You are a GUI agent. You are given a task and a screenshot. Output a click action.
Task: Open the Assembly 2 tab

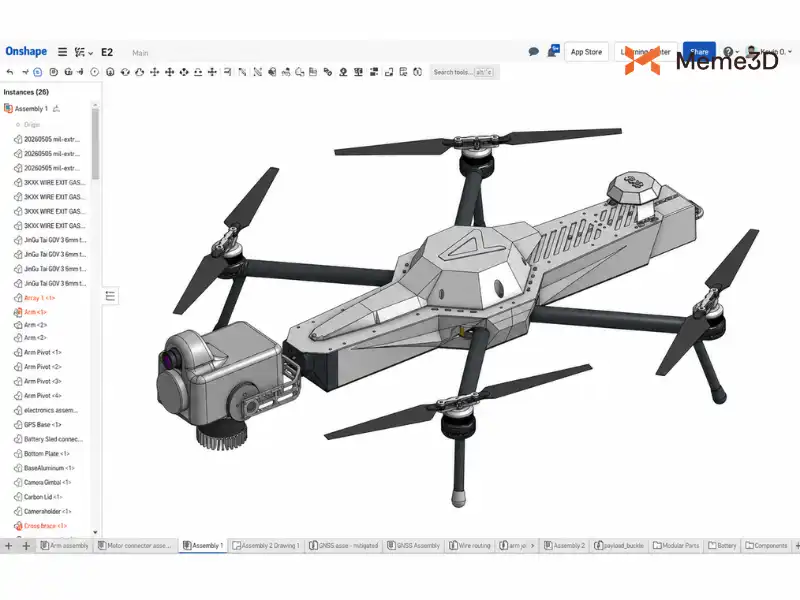coord(564,545)
